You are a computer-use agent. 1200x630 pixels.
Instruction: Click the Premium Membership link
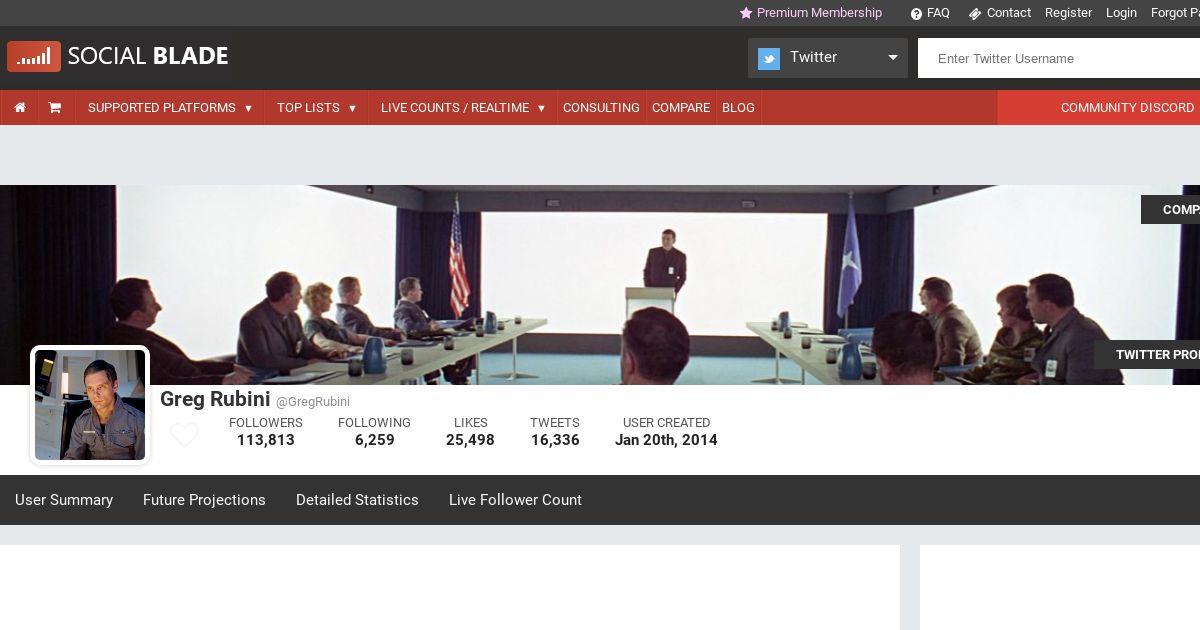click(x=819, y=13)
